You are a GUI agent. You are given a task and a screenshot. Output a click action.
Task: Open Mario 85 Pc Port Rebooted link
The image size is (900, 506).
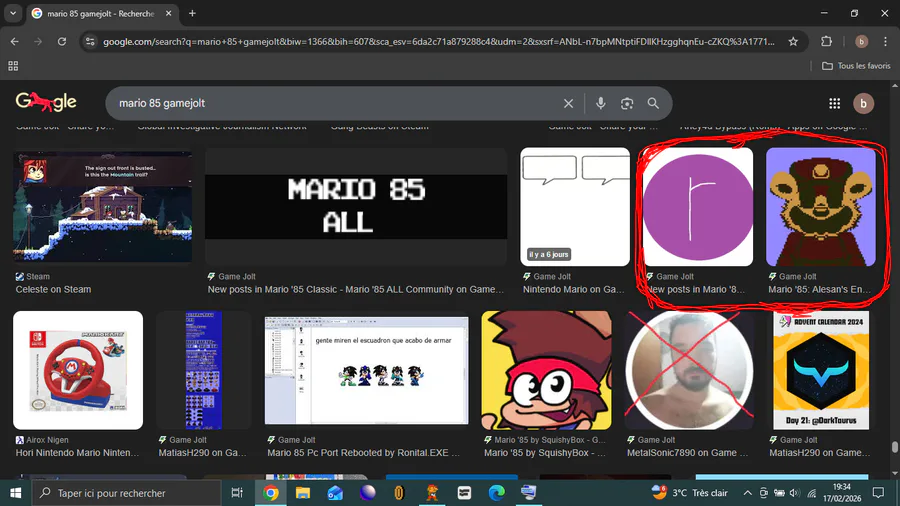click(363, 453)
